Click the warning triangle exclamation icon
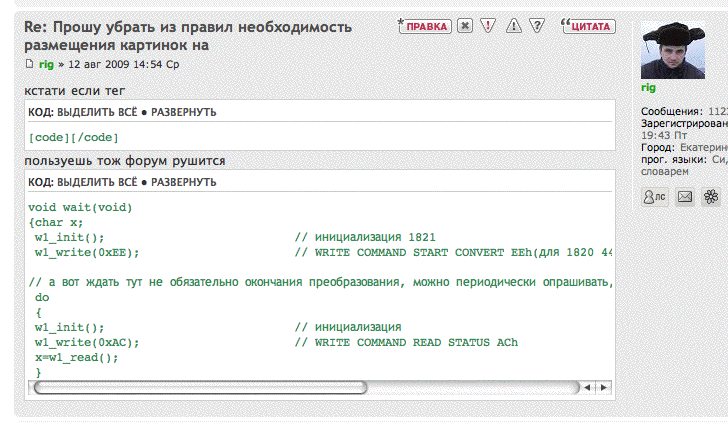 [513, 26]
